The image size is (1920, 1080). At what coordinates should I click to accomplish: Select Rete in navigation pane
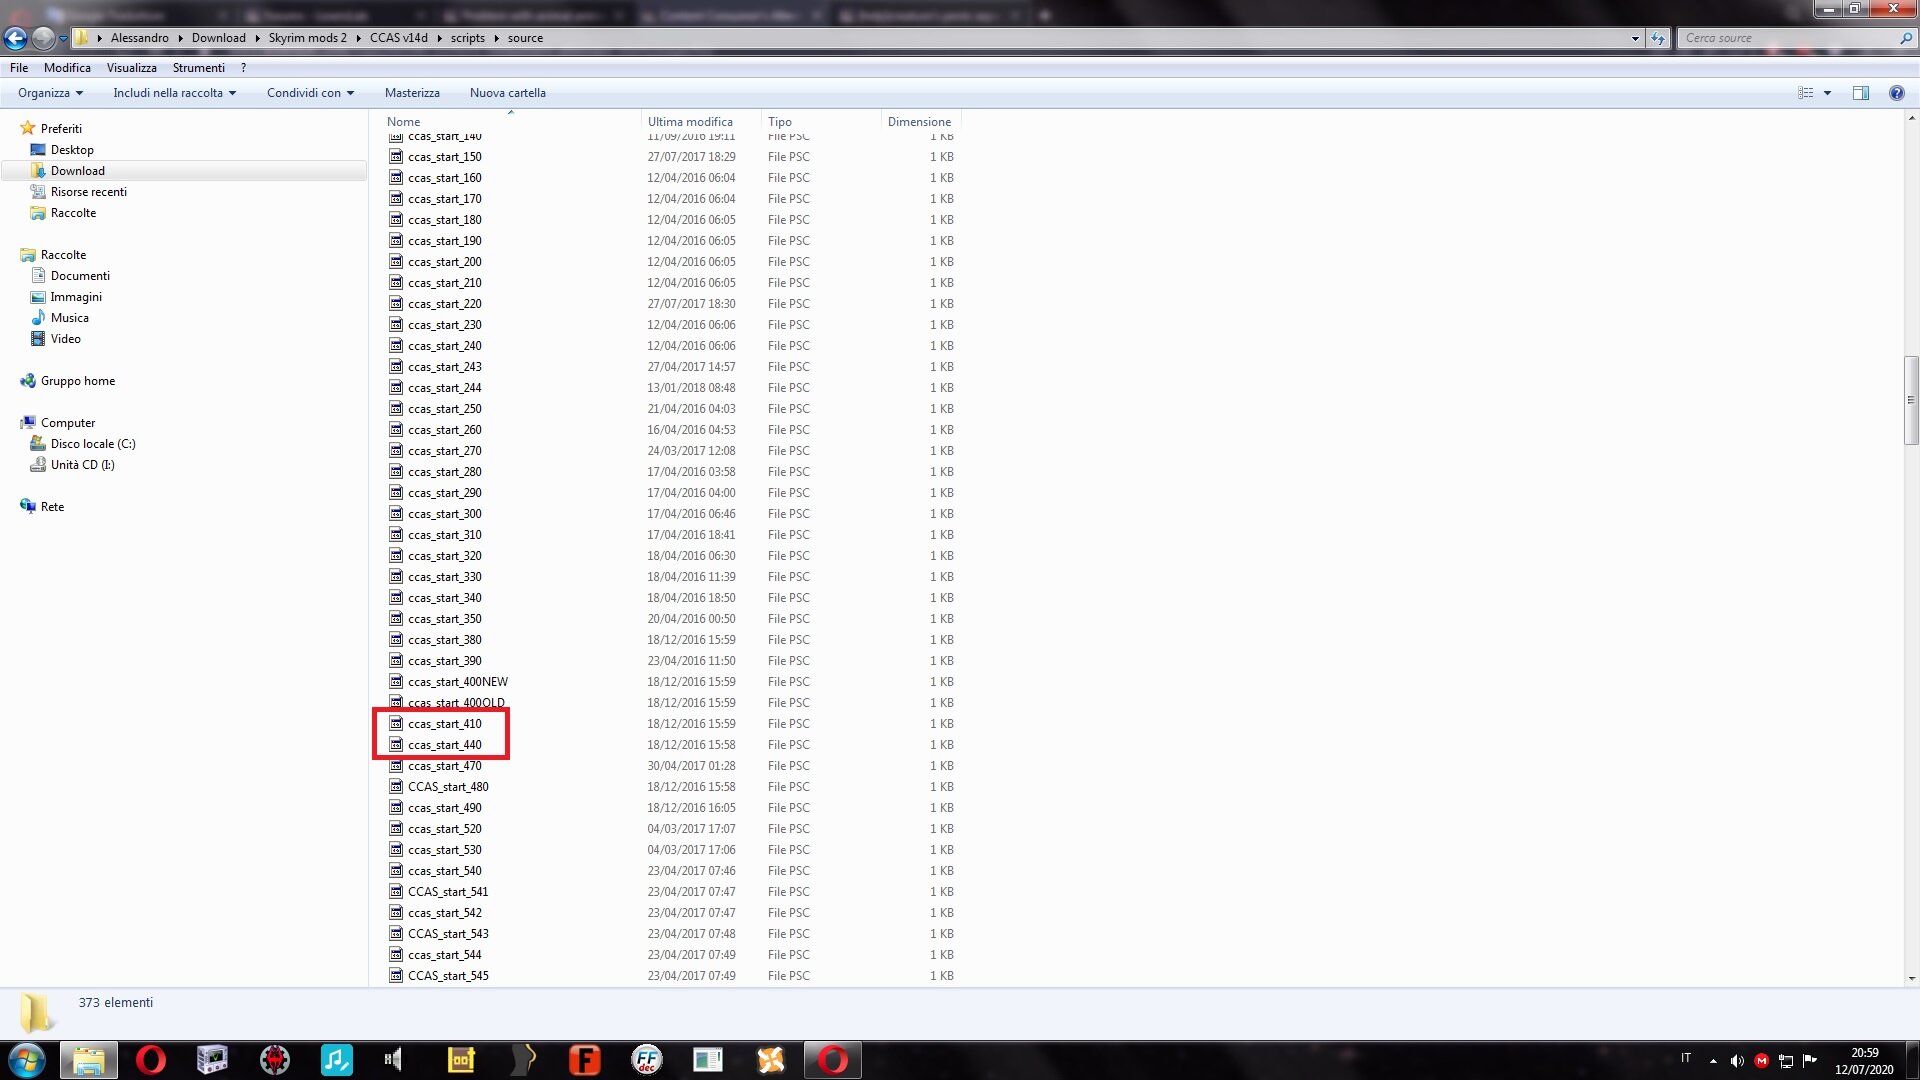coord(52,507)
